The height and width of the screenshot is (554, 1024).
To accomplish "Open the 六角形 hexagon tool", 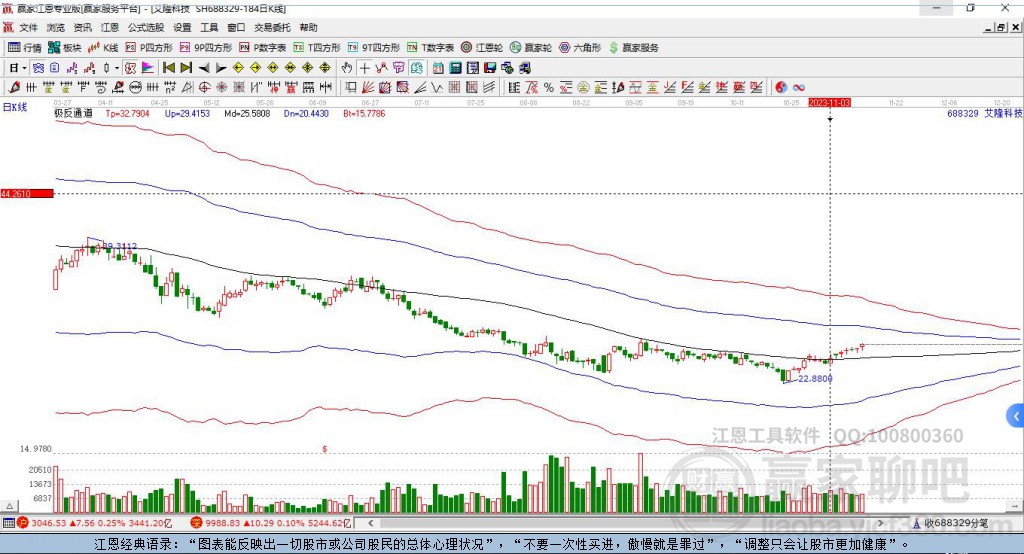I will coord(580,48).
